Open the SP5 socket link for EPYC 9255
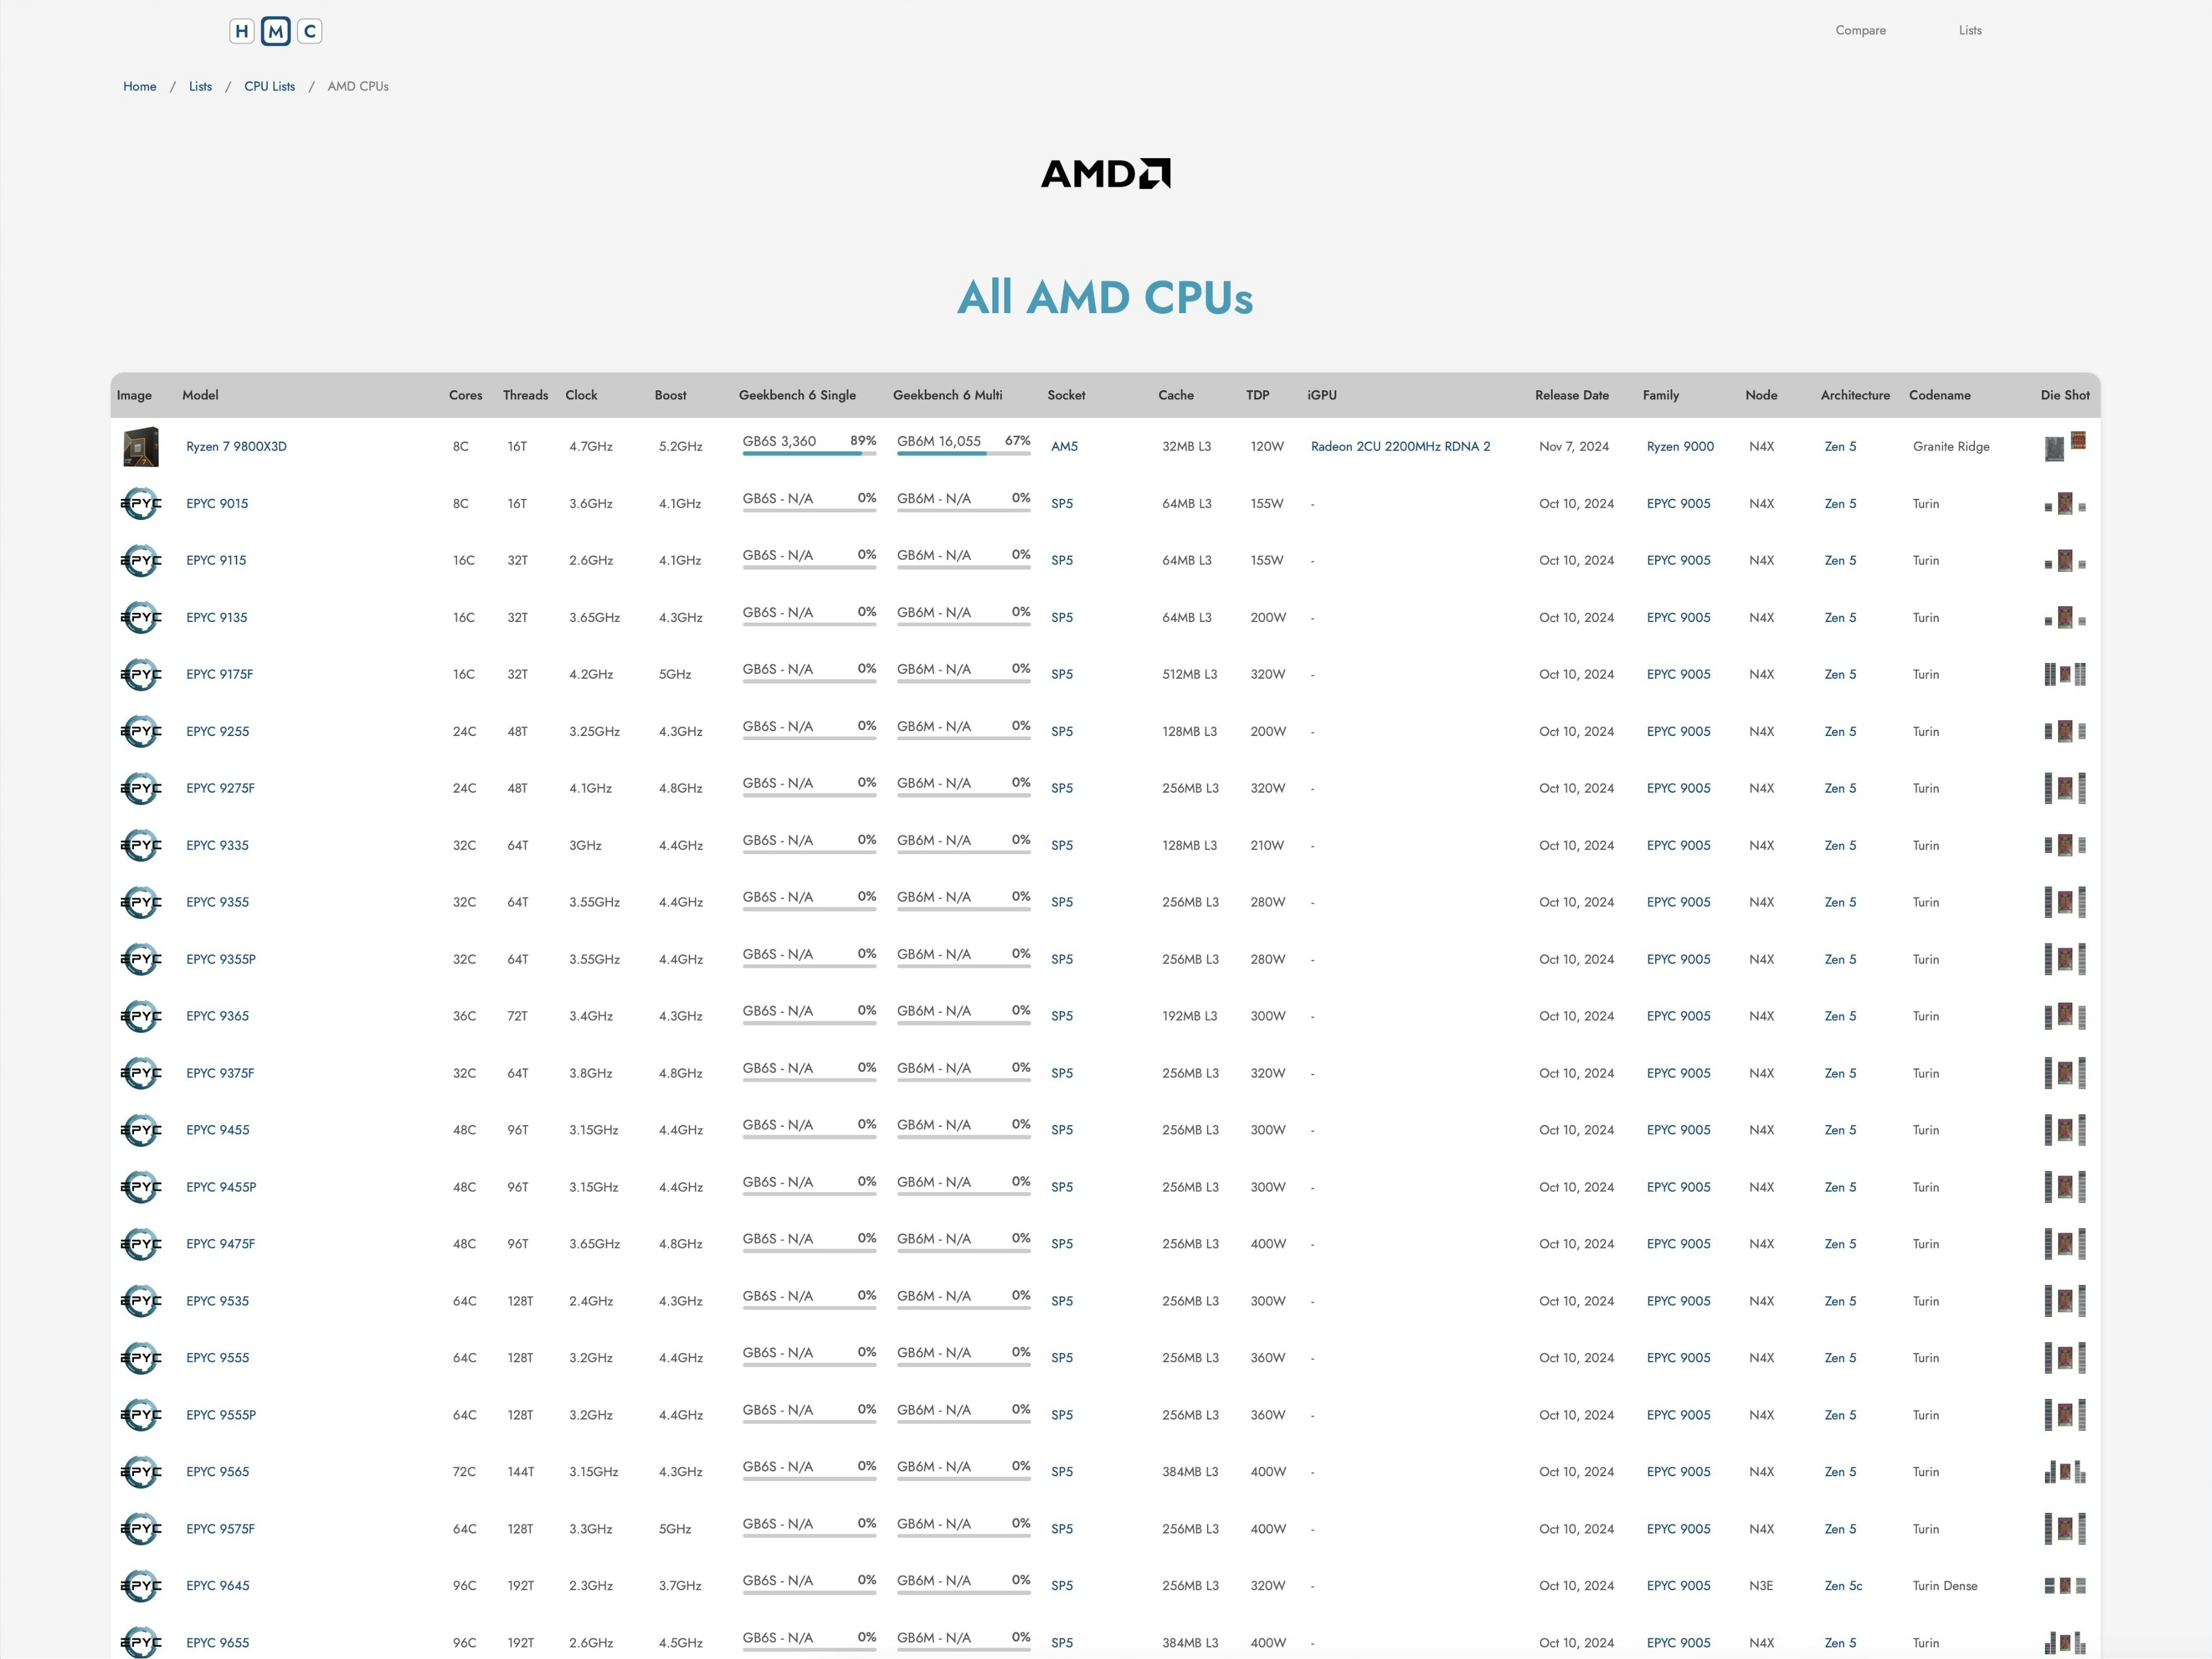The width and height of the screenshot is (2212, 1659). pos(1061,732)
